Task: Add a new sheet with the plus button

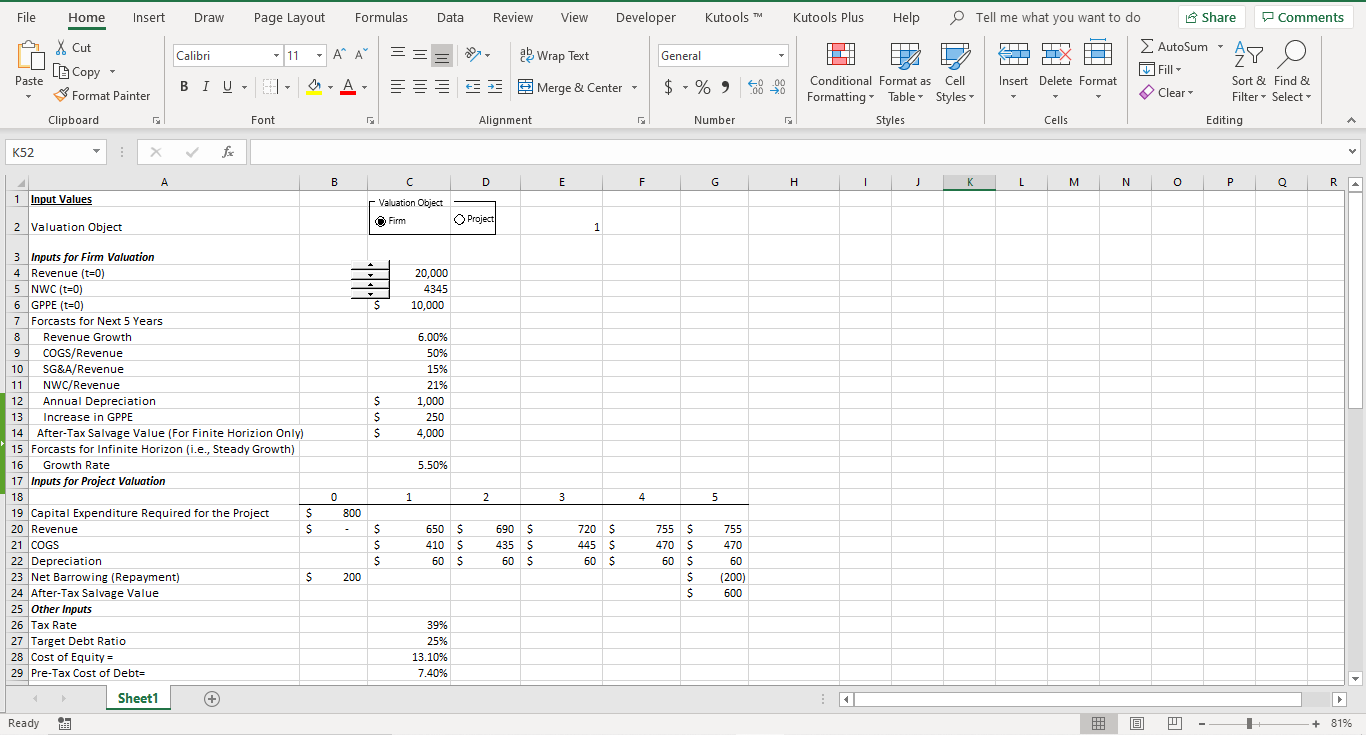Action: pyautogui.click(x=211, y=699)
